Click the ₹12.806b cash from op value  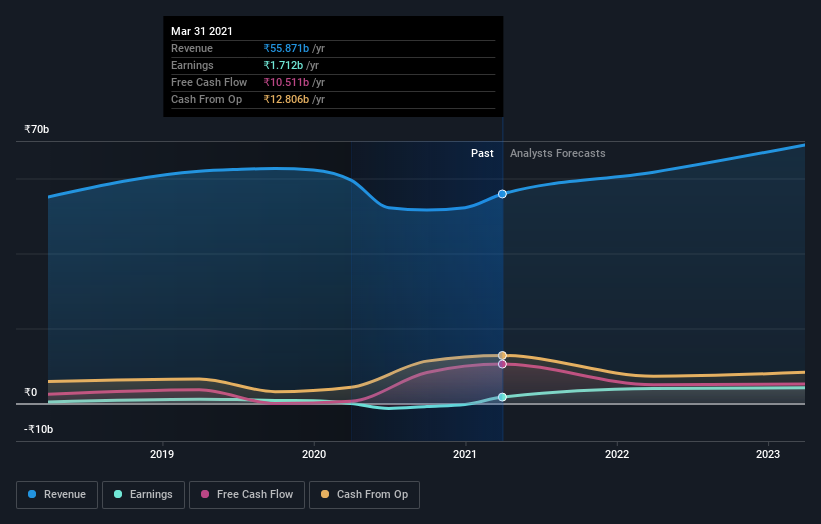click(286, 99)
